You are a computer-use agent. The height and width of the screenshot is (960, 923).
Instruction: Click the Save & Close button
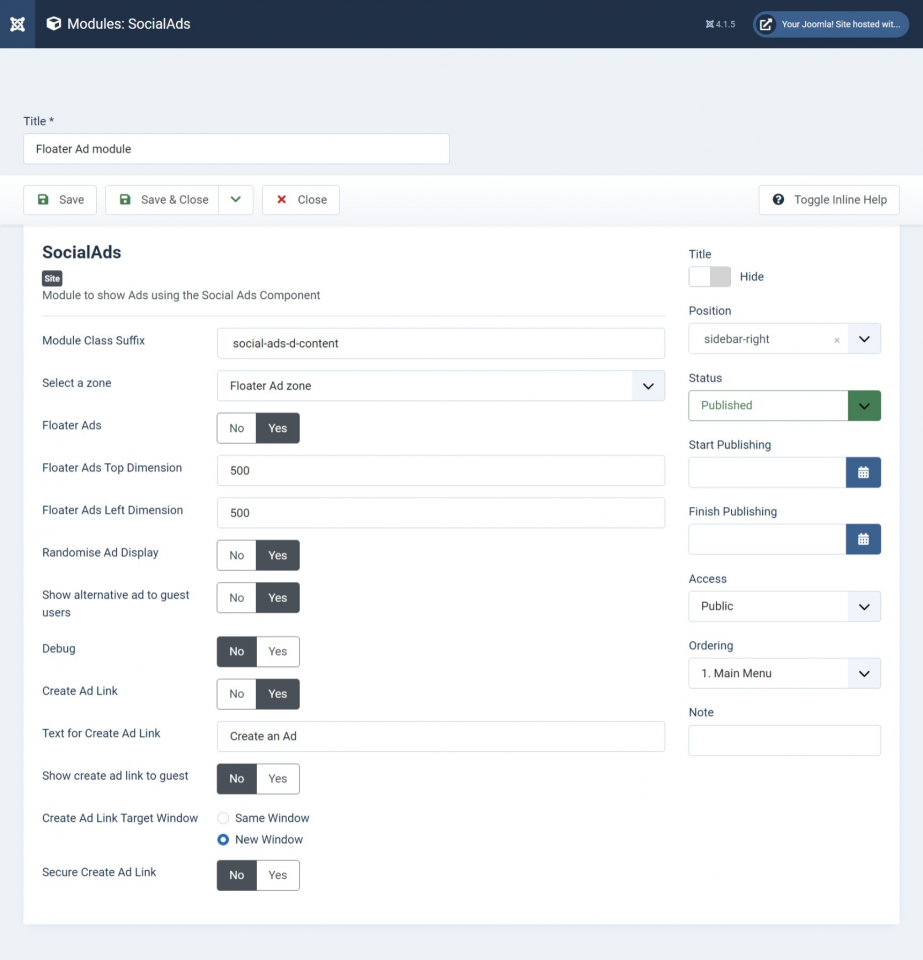(163, 200)
